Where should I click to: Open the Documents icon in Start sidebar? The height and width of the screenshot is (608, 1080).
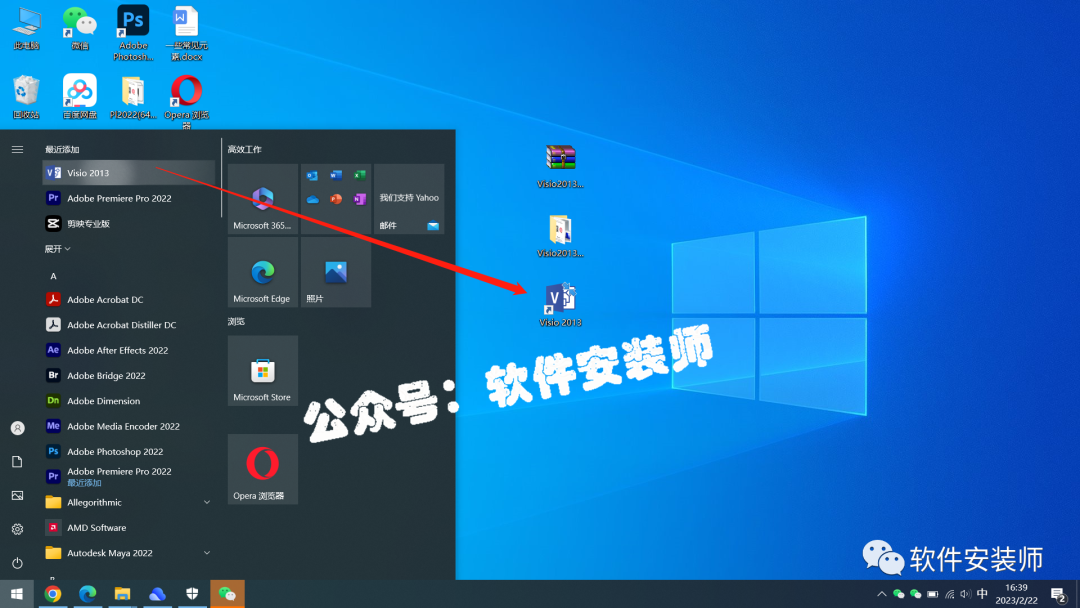17,462
